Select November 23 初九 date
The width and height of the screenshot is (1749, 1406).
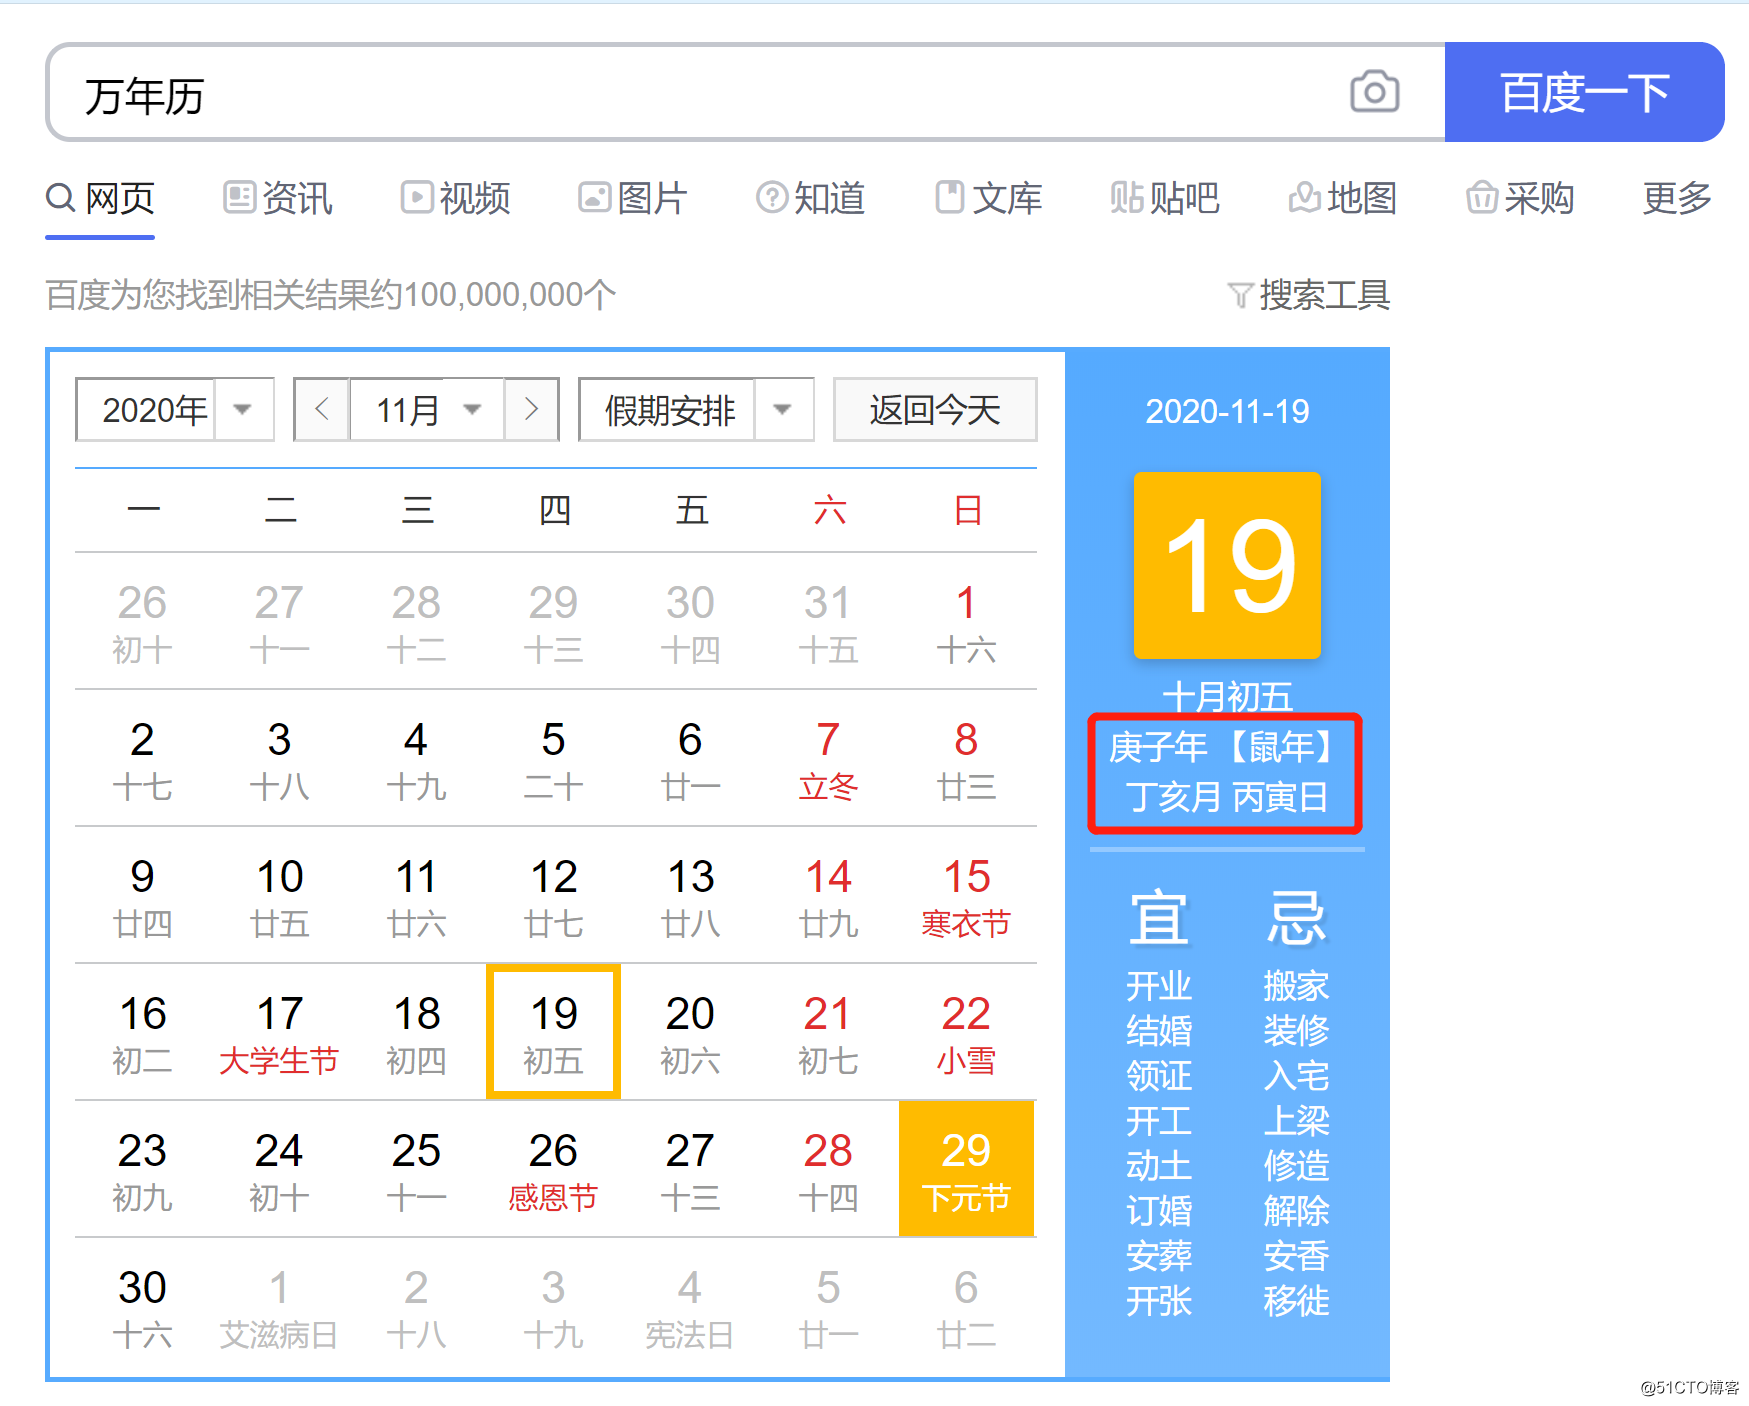point(142,1170)
